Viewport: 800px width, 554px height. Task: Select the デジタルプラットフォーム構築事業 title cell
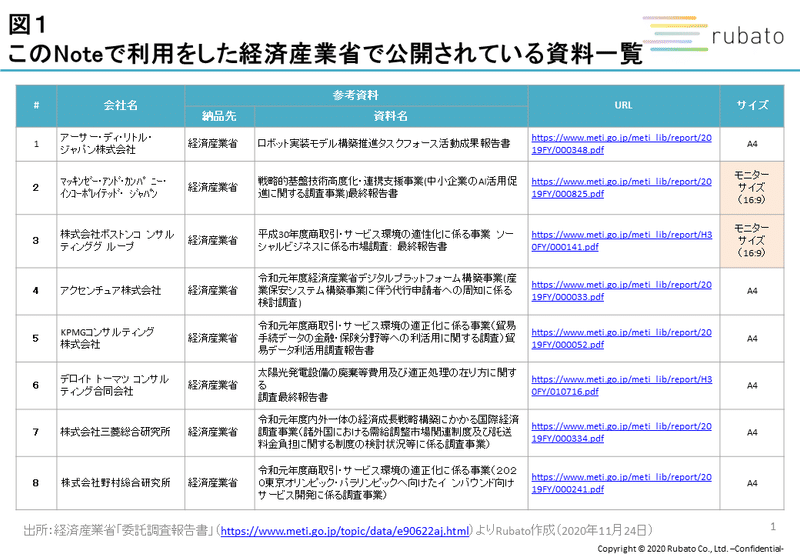pyautogui.click(x=391, y=291)
